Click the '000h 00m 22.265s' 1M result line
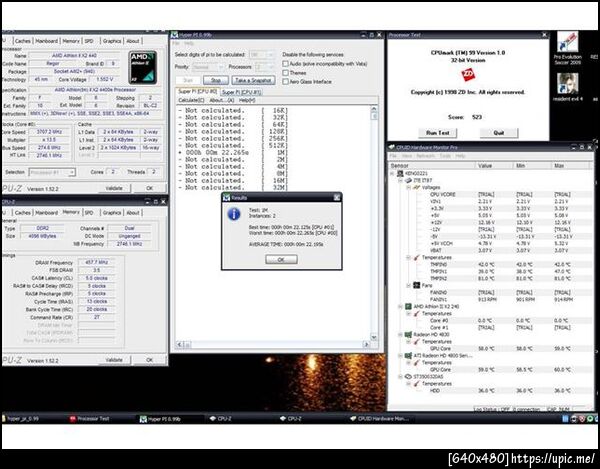Screen dimensions: 600x469 (233, 152)
